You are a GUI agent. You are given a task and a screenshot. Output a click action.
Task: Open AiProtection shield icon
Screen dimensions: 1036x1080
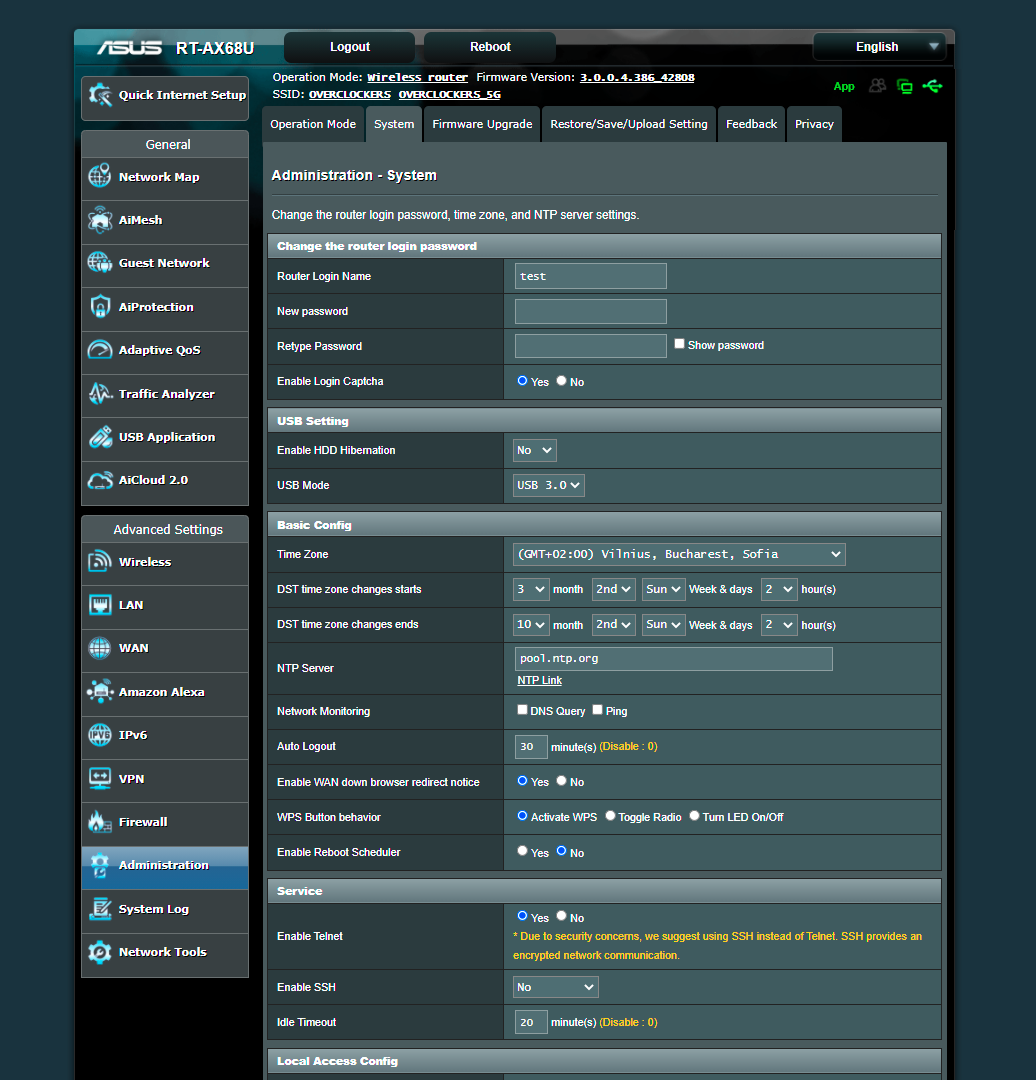pos(100,307)
